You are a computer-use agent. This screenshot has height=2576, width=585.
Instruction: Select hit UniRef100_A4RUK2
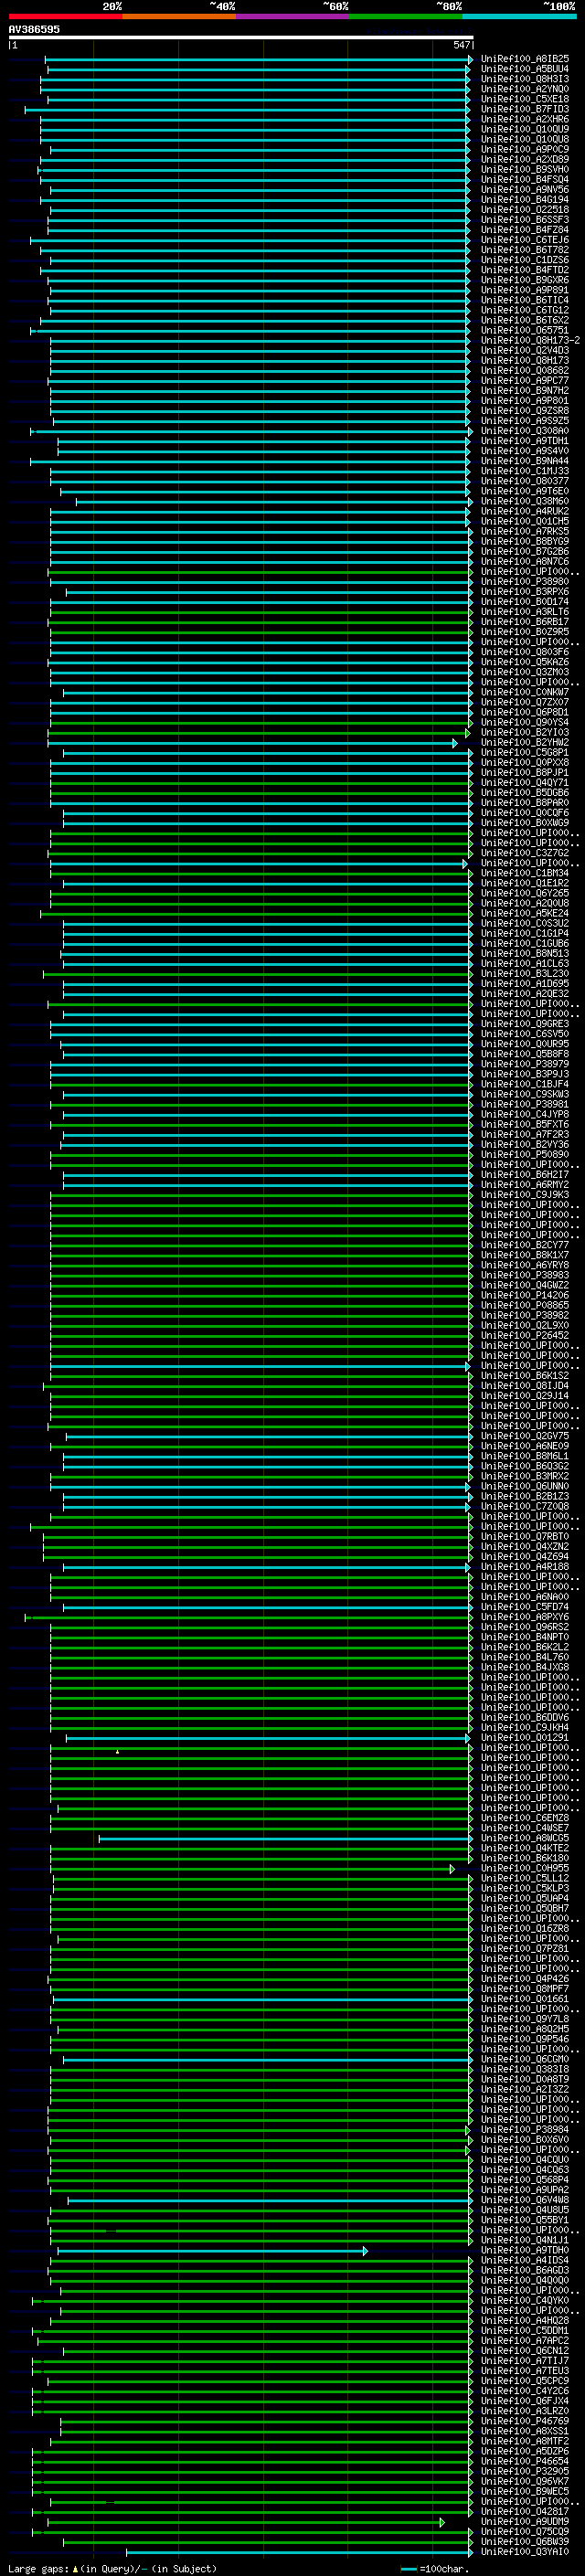pos(524,511)
